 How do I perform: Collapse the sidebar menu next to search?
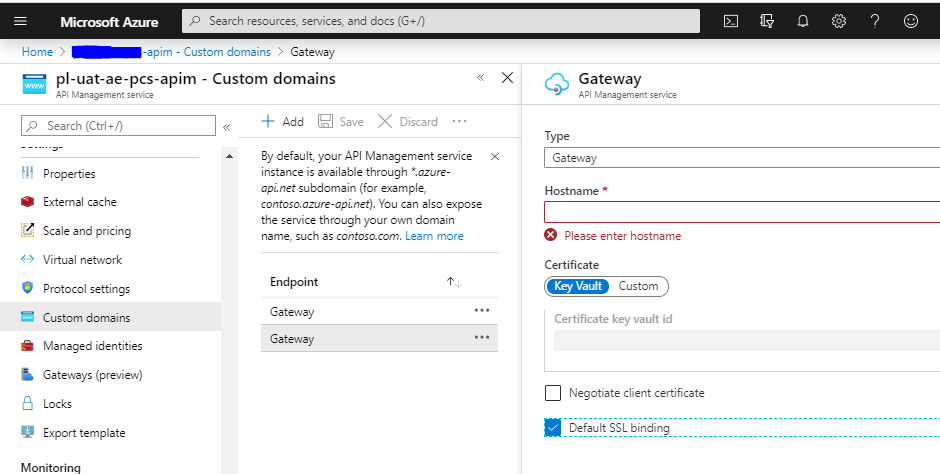227,127
